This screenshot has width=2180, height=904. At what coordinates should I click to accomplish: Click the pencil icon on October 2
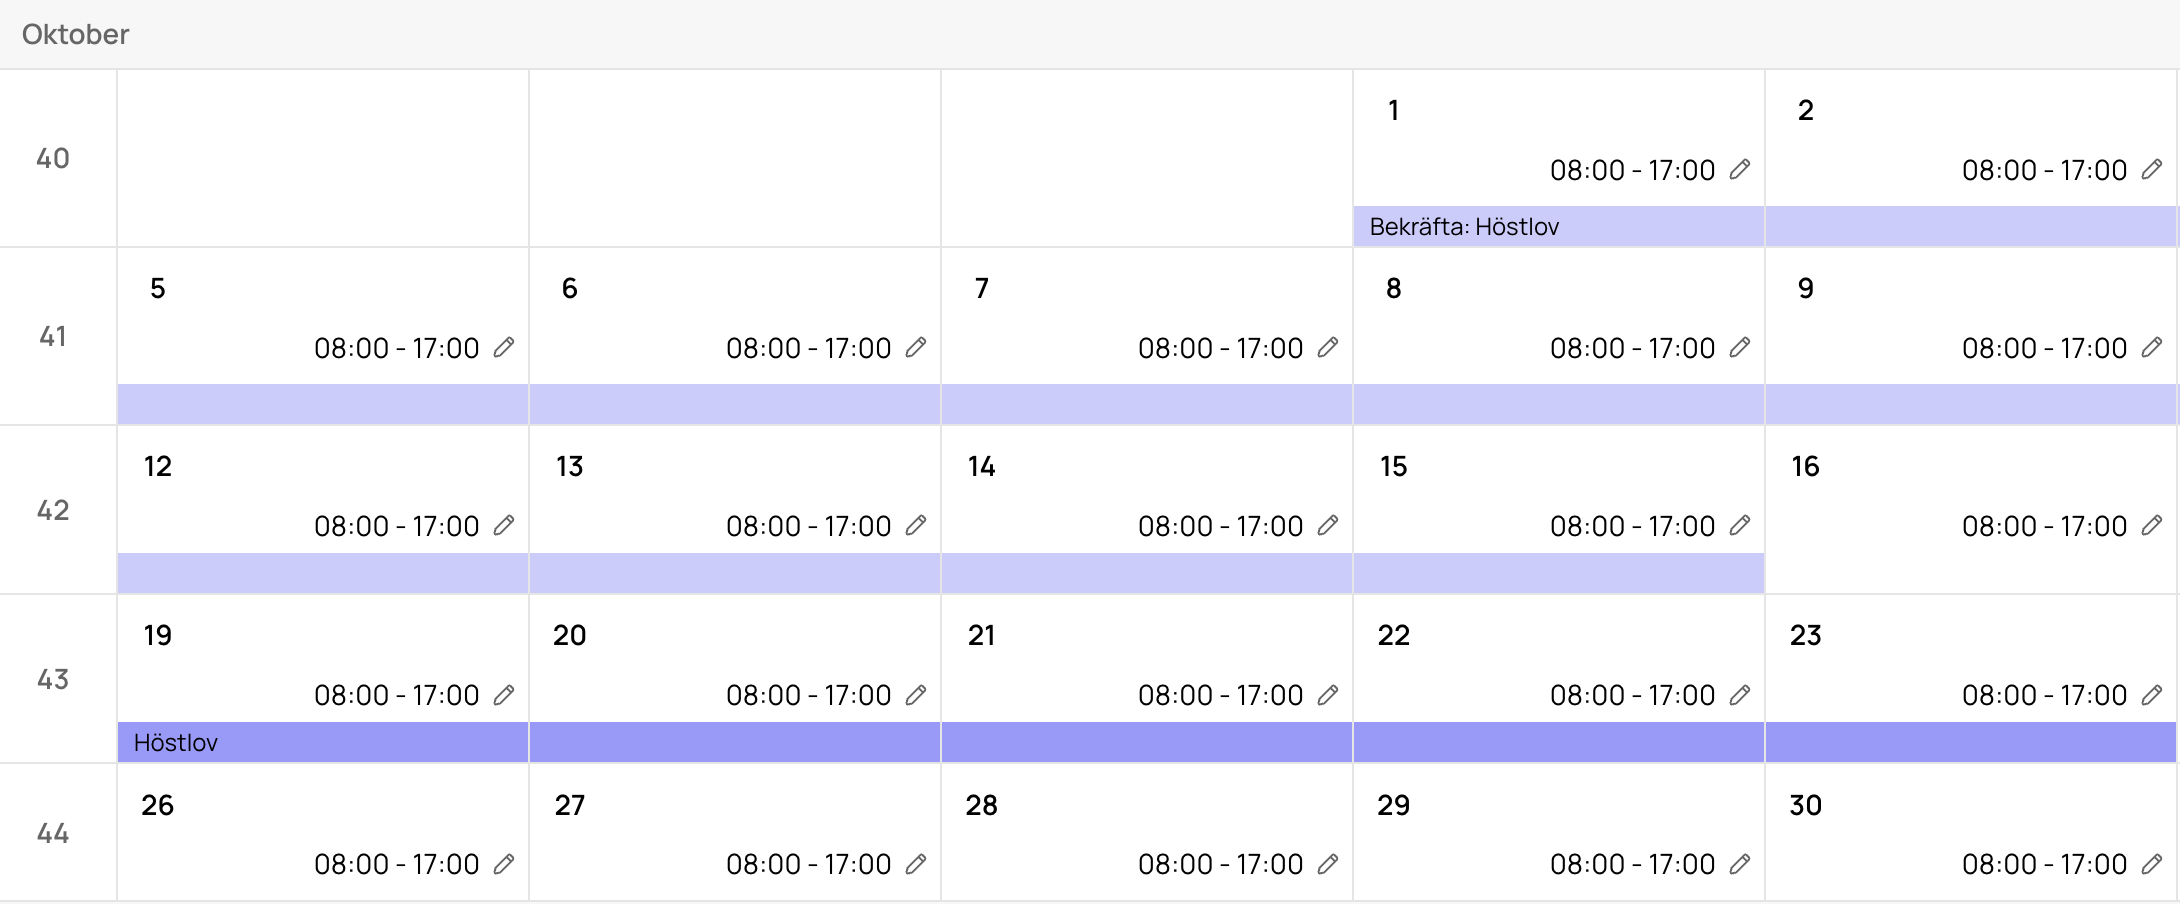(2151, 169)
